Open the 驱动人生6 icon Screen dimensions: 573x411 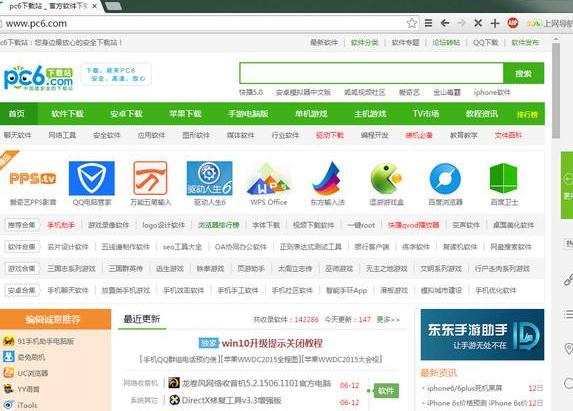point(209,178)
